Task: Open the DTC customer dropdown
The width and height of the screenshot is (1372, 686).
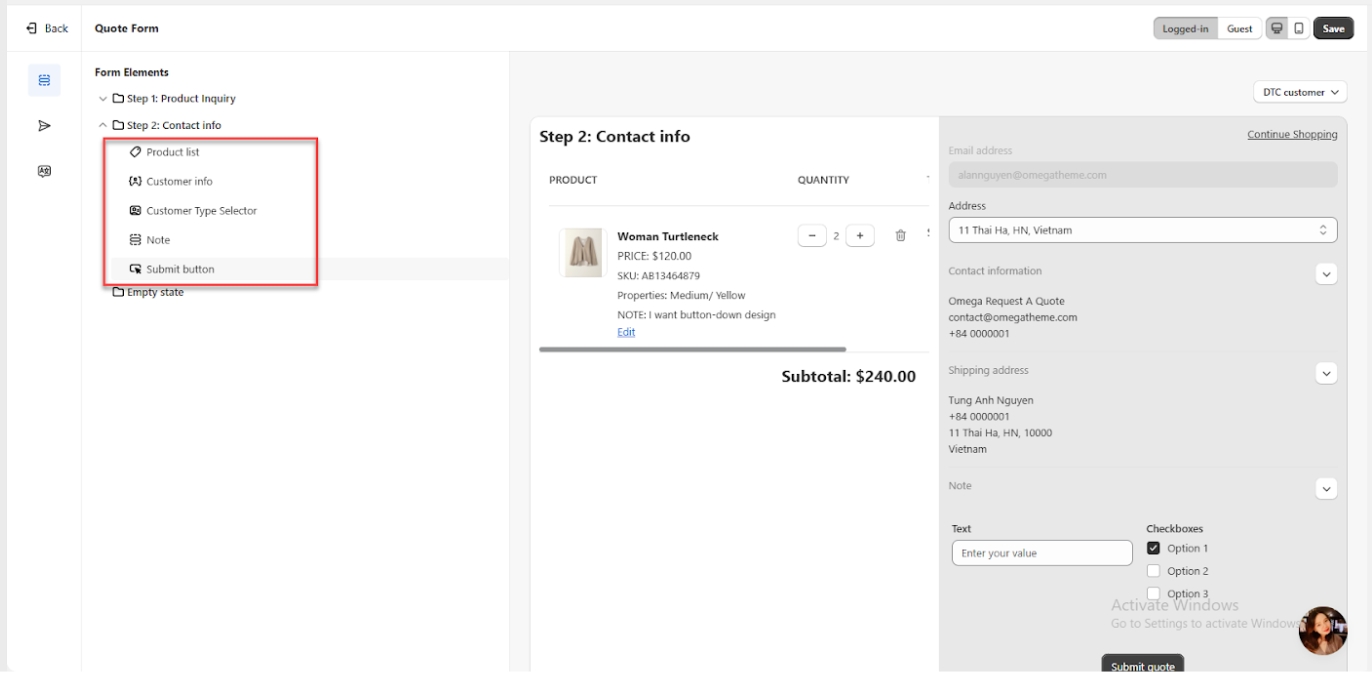Action: click(1300, 92)
